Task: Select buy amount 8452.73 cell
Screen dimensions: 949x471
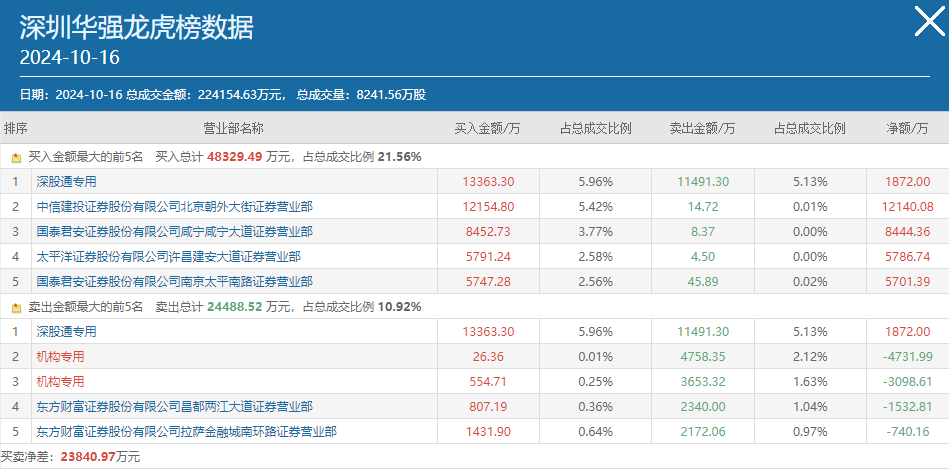Action: (488, 232)
